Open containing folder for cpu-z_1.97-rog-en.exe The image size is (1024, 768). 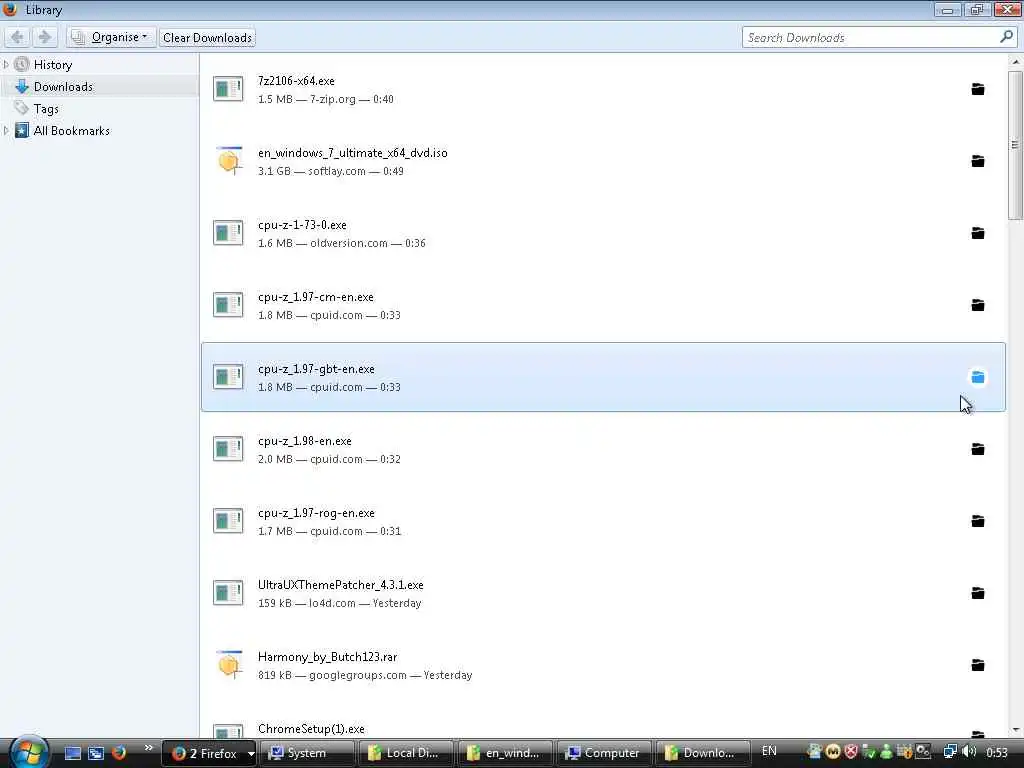point(978,521)
